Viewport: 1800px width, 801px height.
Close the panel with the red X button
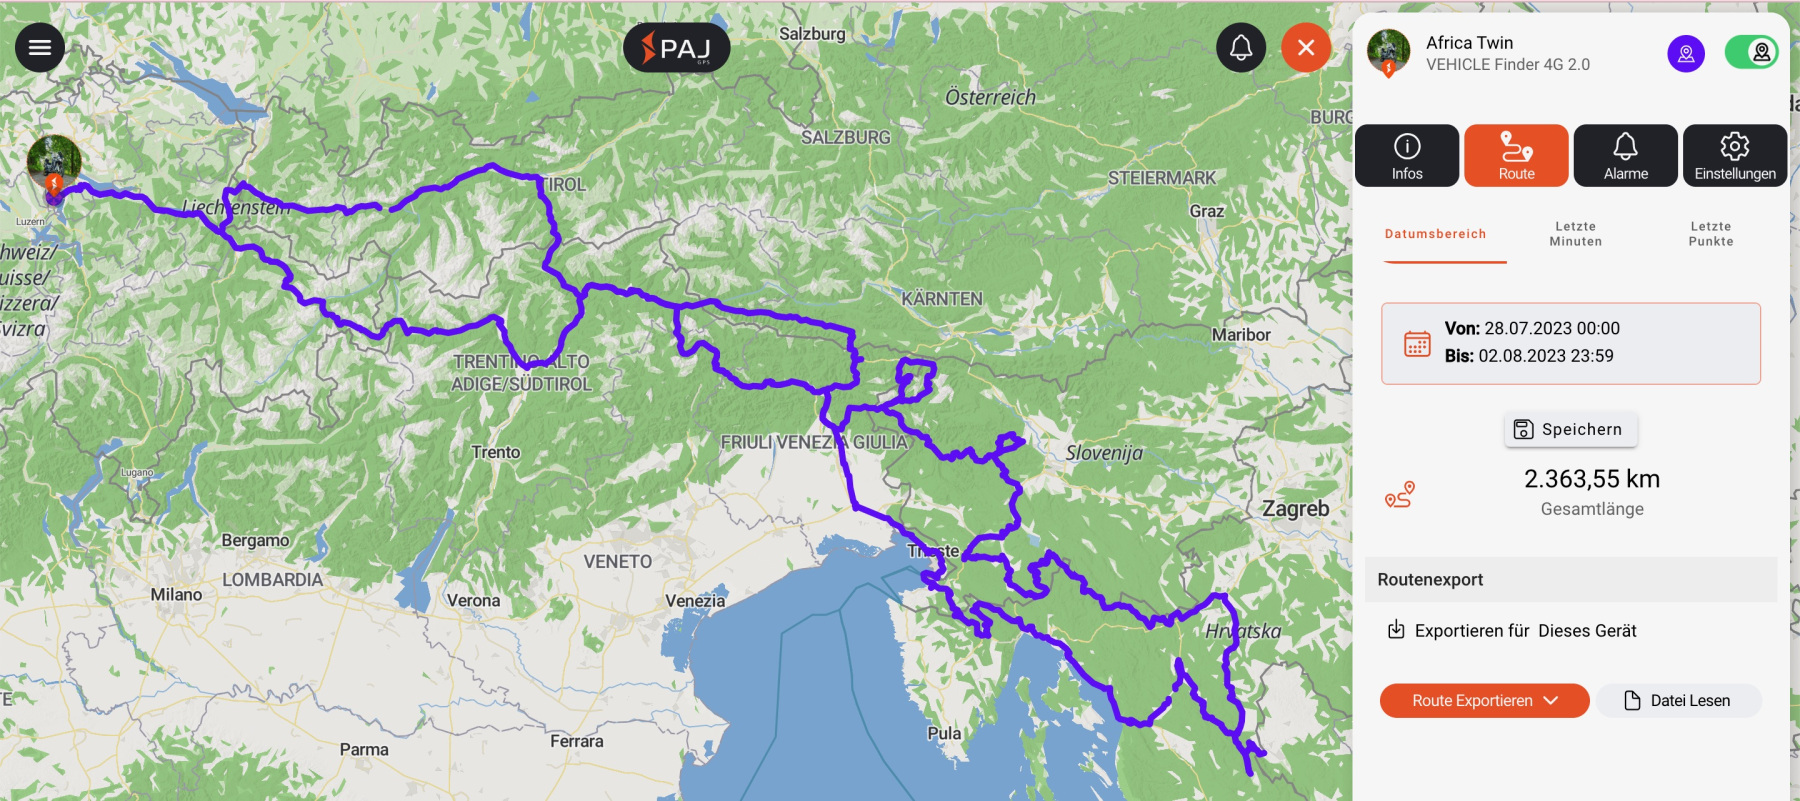(1306, 47)
